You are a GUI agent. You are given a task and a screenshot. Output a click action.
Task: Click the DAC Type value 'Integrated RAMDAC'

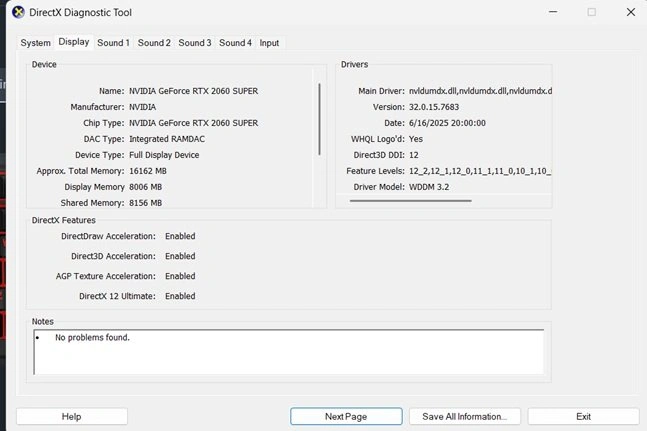[167, 139]
